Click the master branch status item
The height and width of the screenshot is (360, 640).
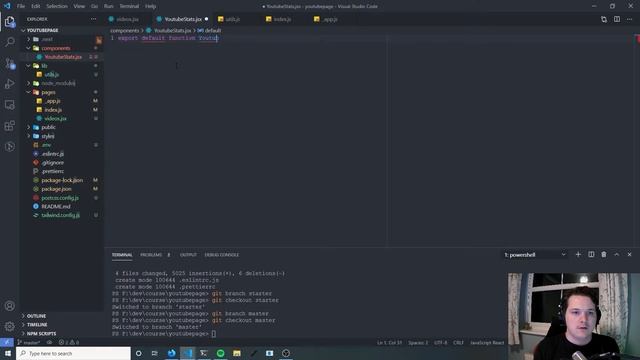(x=29, y=342)
